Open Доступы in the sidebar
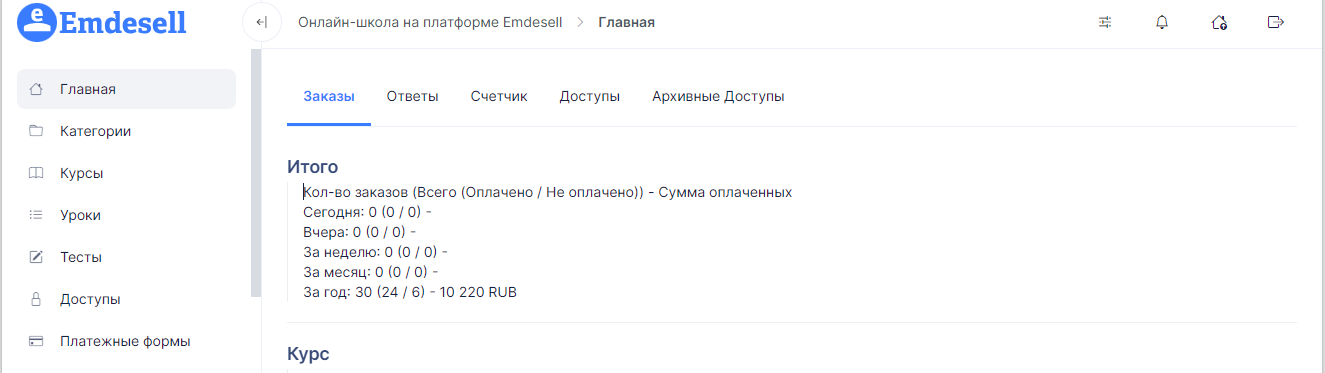The width and height of the screenshot is (1325, 373). pyautogui.click(x=127, y=299)
